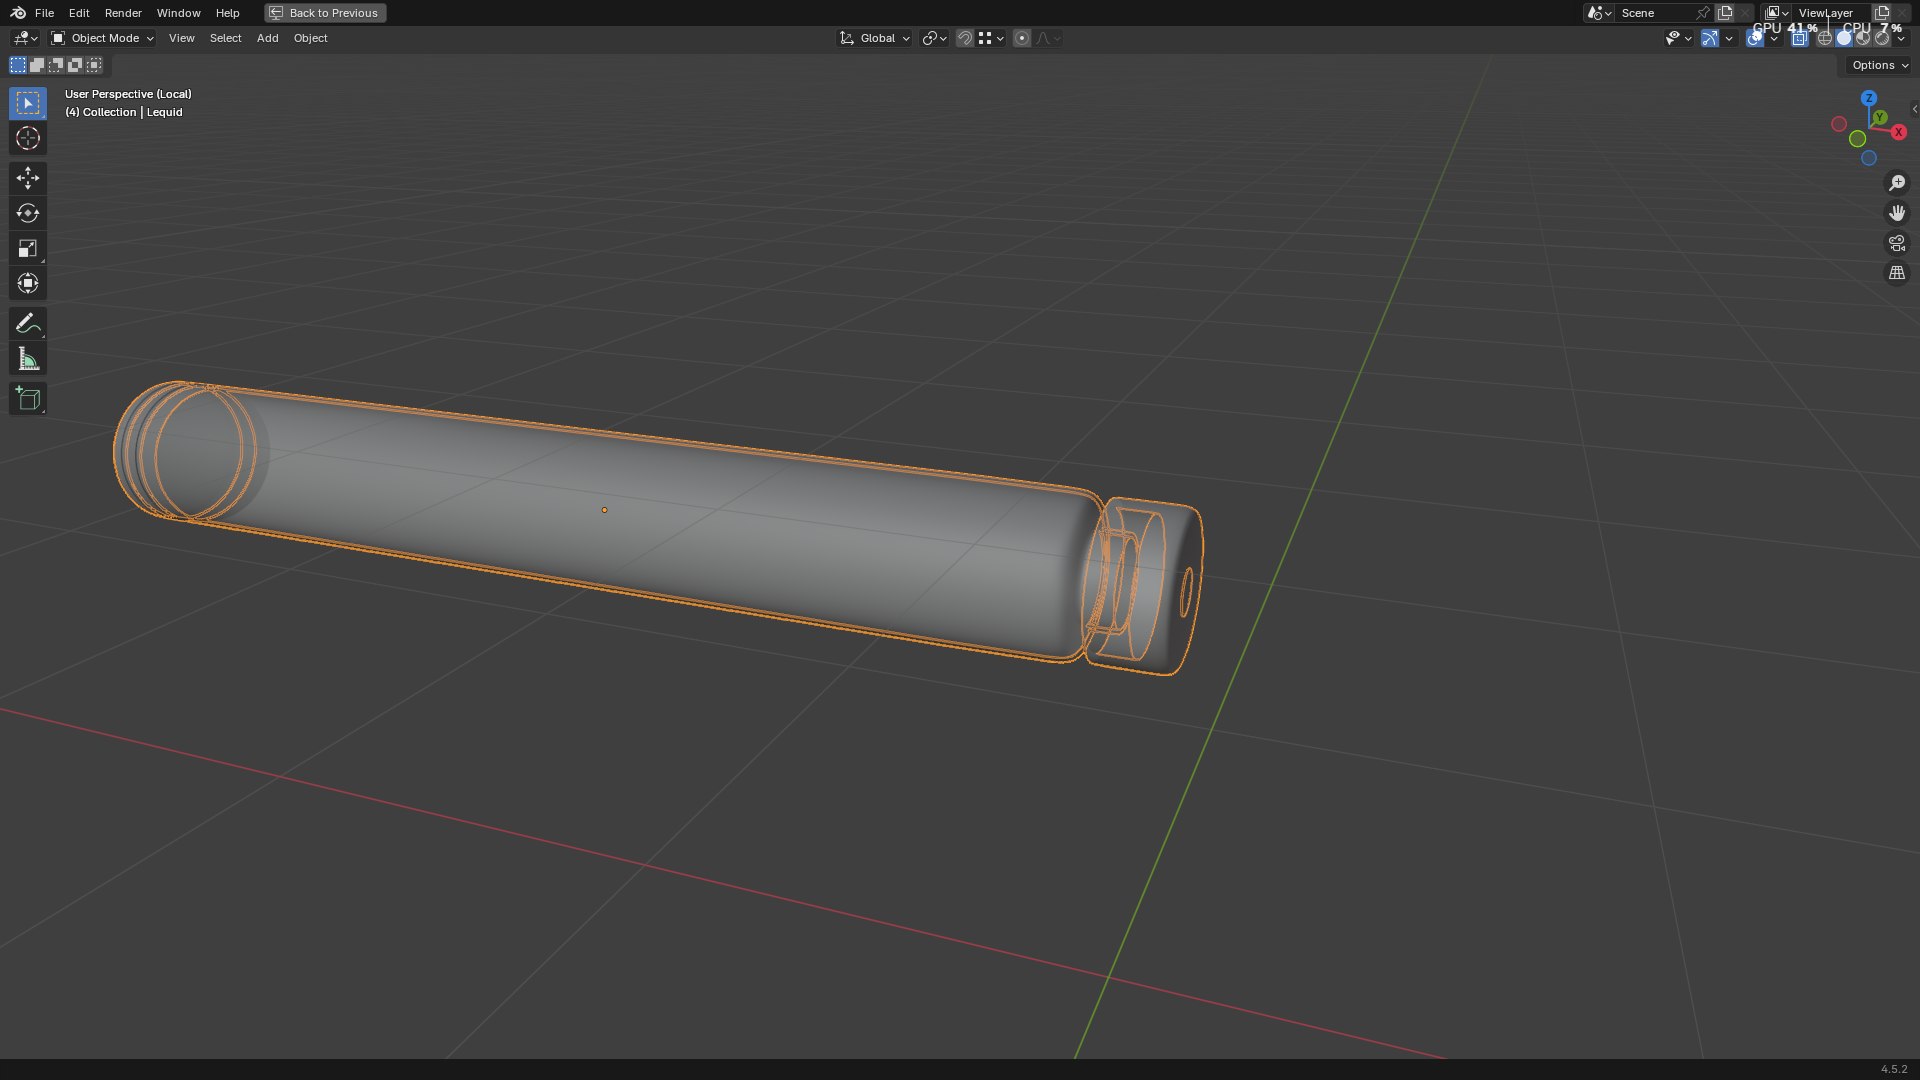
Task: Select the Annotate pencil tool
Action: 28,323
